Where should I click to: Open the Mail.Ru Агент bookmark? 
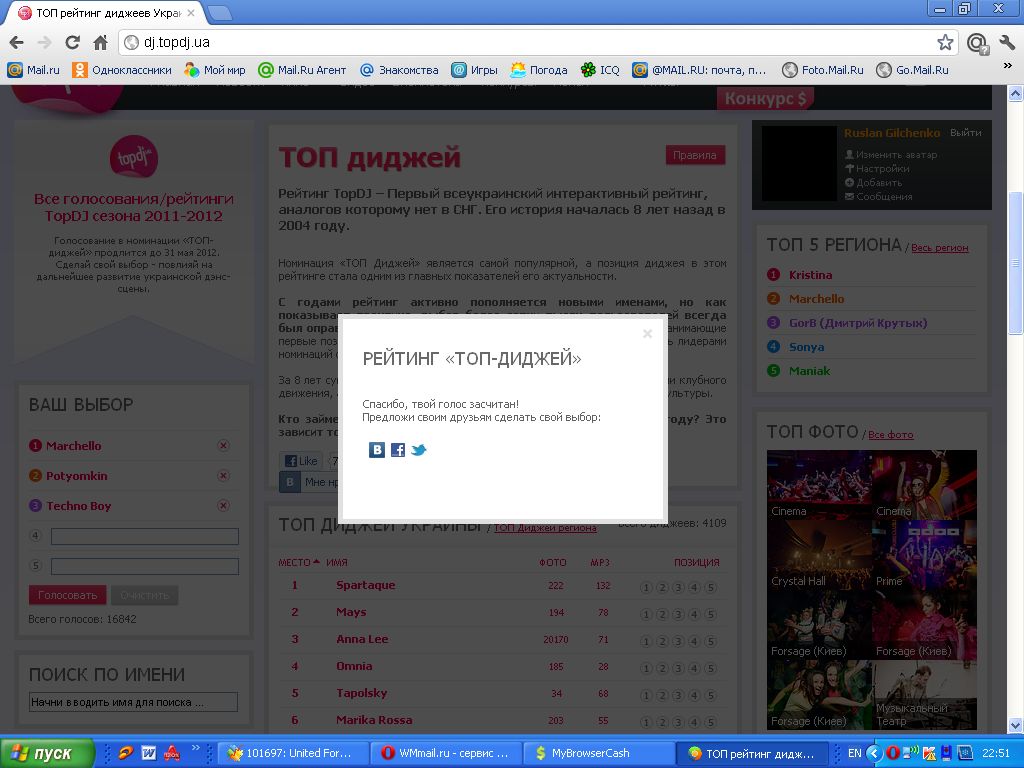302,70
